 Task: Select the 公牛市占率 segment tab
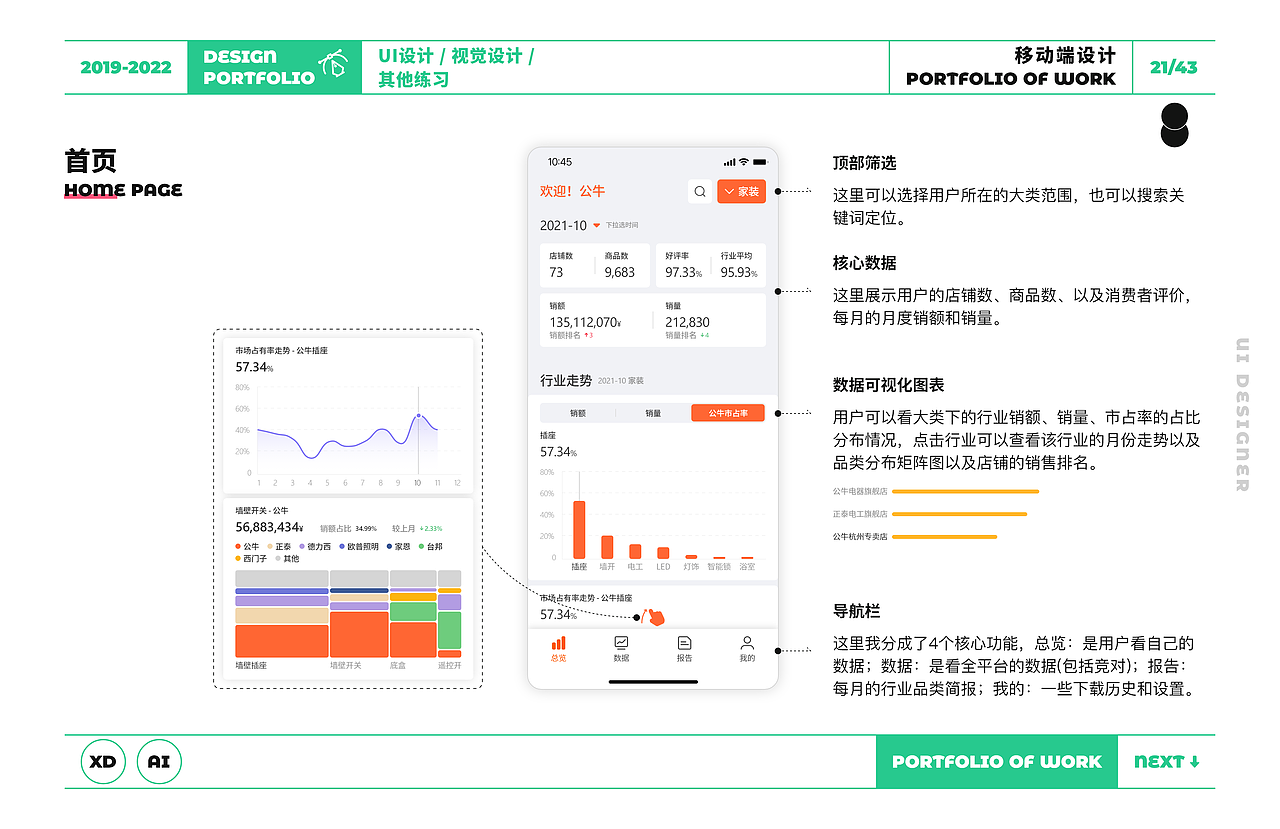point(728,413)
